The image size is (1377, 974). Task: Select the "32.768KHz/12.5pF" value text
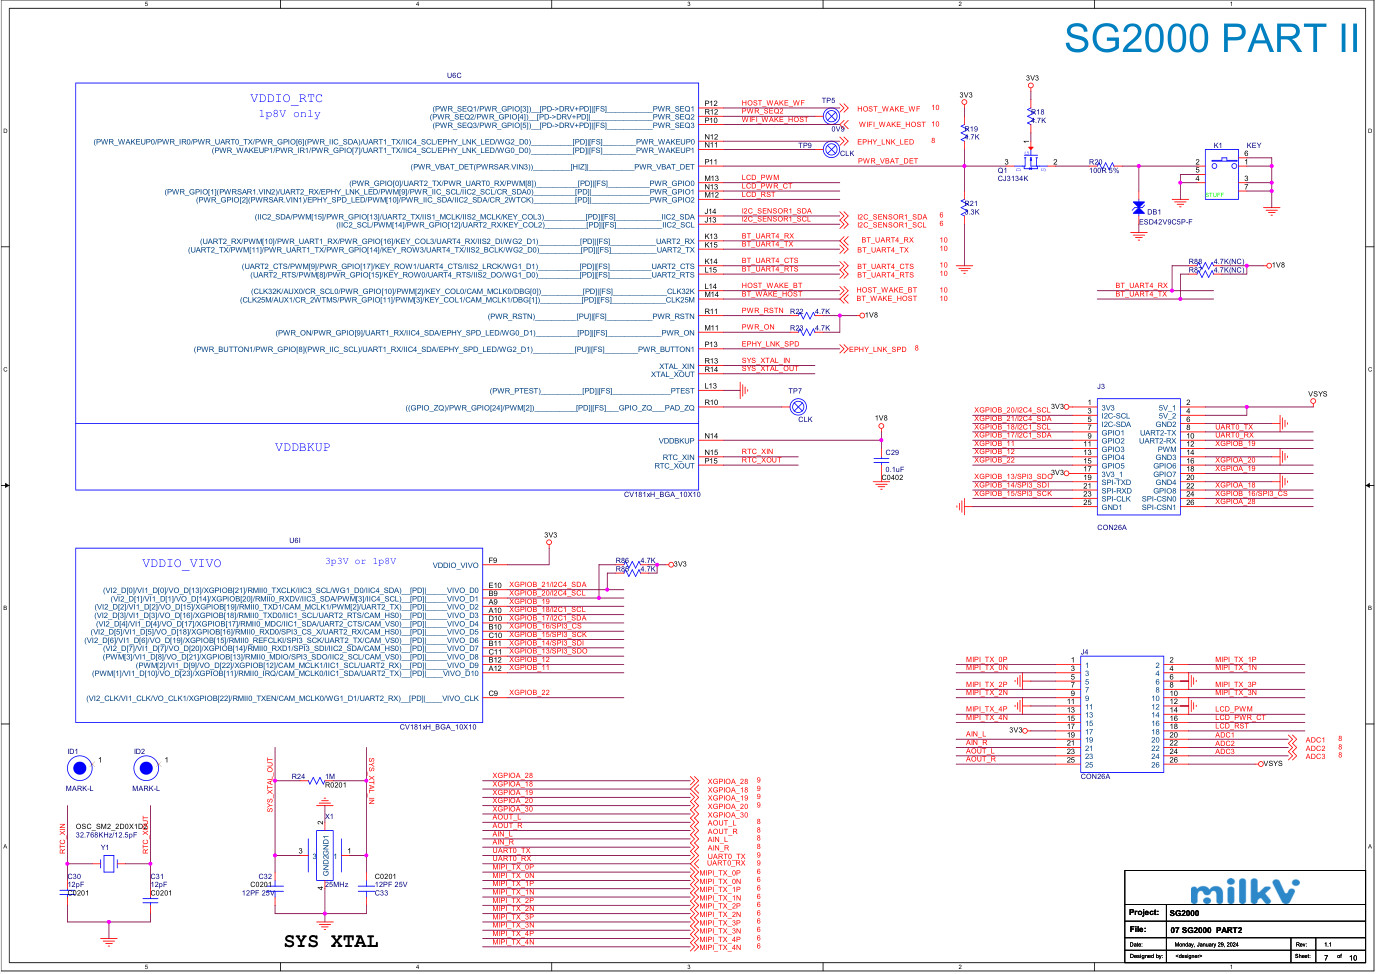(107, 835)
